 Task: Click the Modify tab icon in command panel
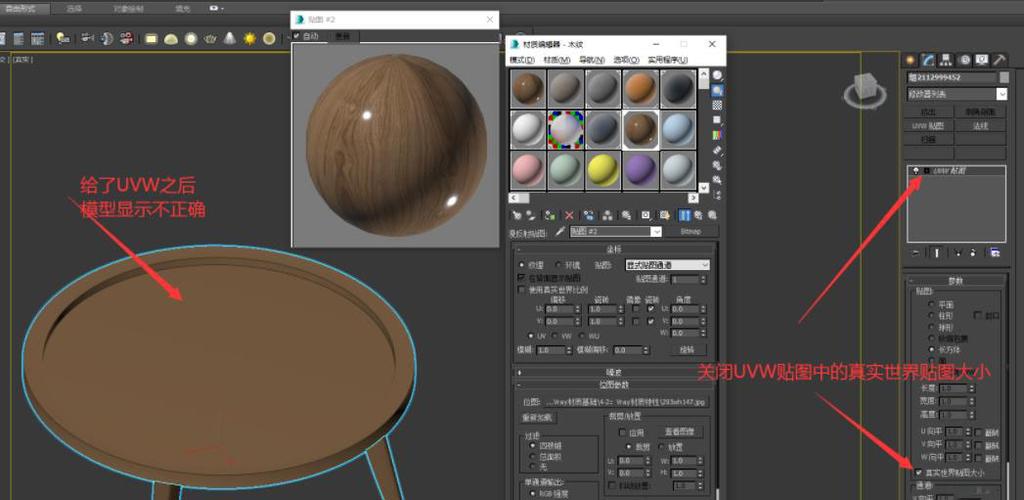click(927, 59)
